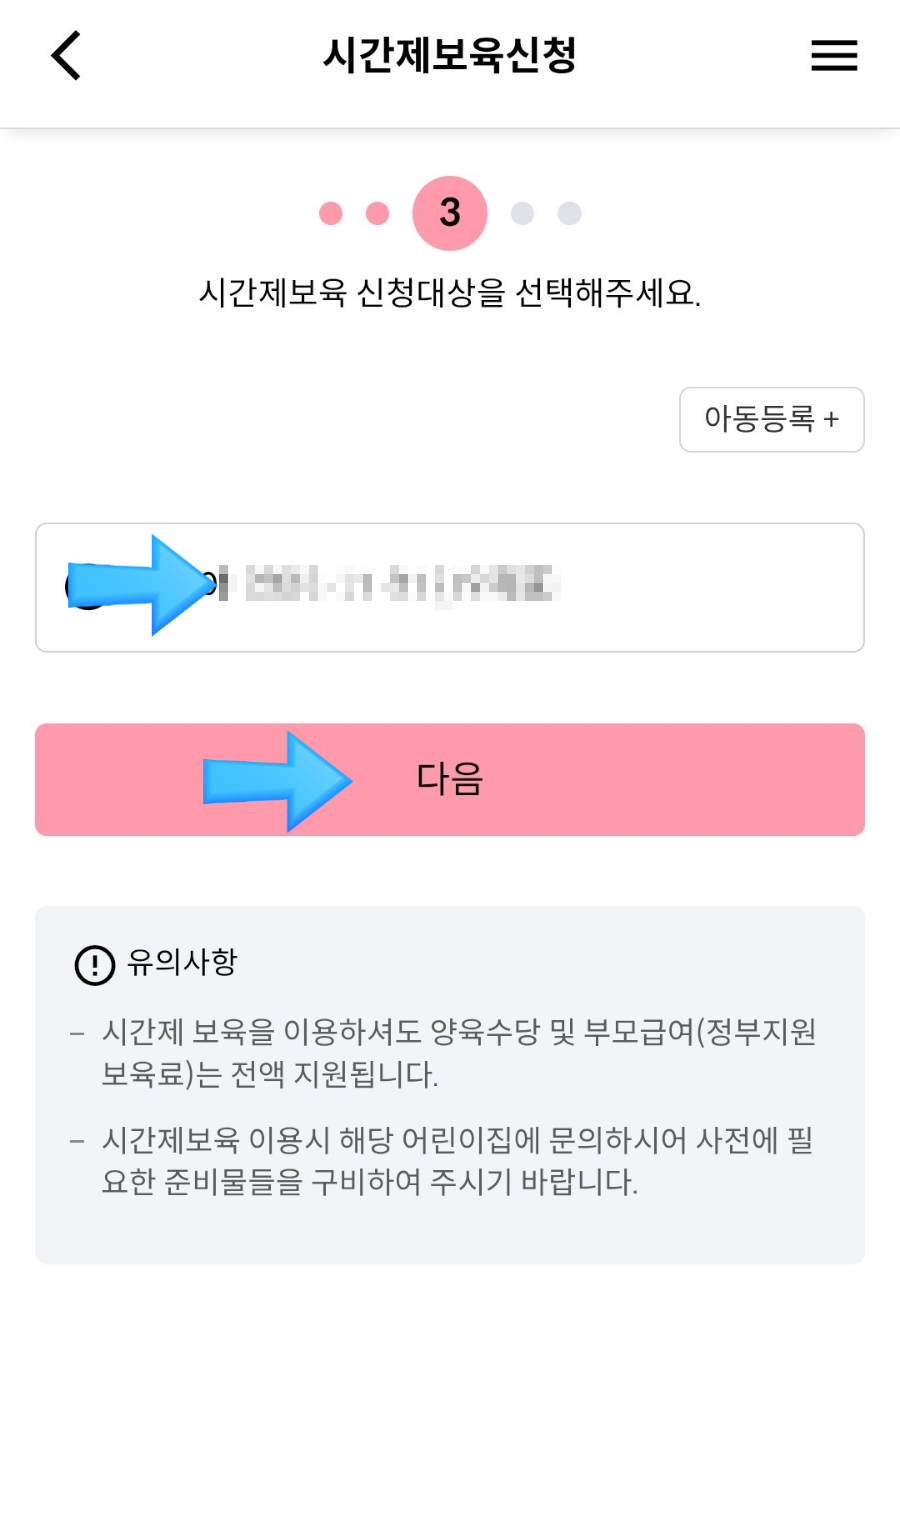Tap the first pink progress dot
Viewport: 900px width, 1526px height.
[x=330, y=212]
